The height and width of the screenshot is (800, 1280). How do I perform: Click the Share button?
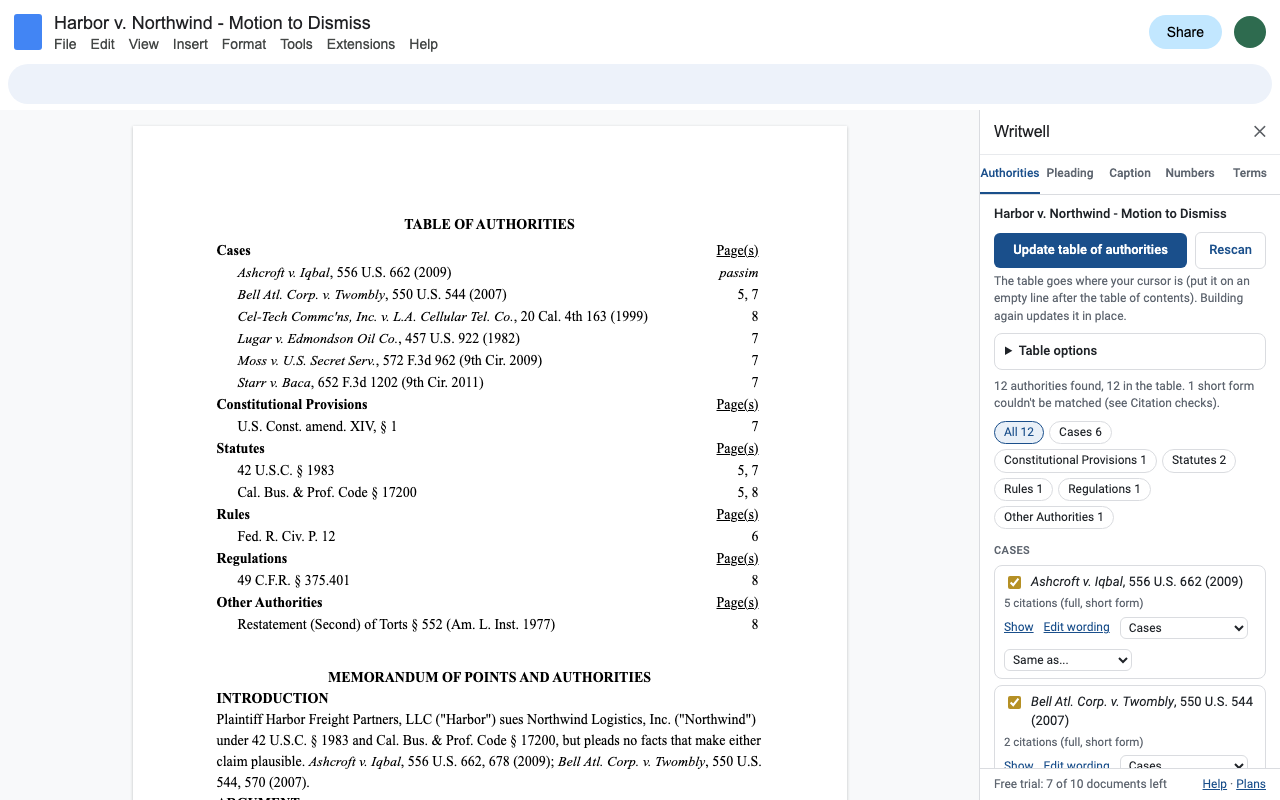1185,32
